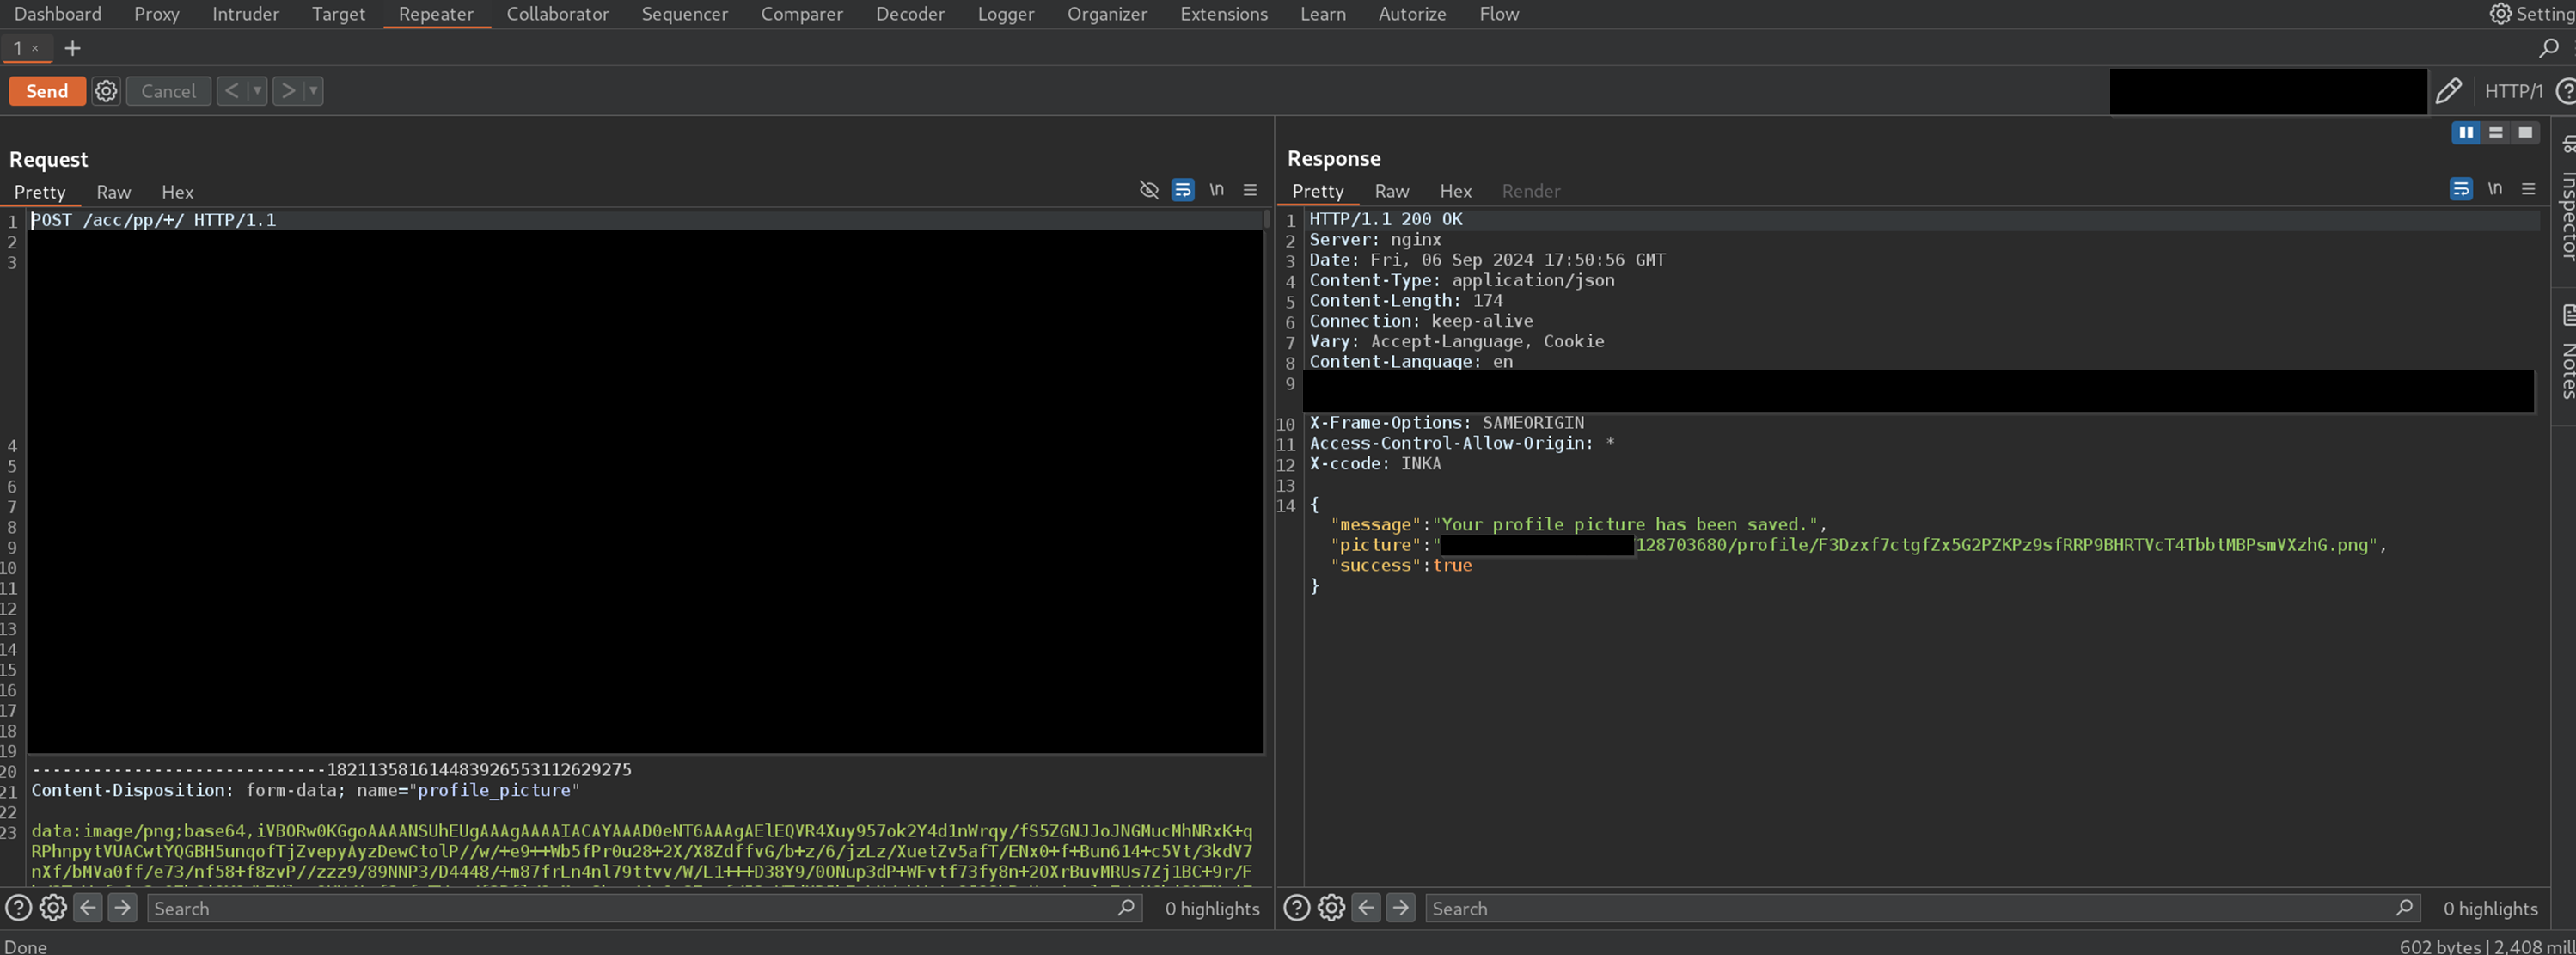Image resolution: width=2576 pixels, height=955 pixels.
Task: Select Response Raw view
Action: click(x=1391, y=191)
